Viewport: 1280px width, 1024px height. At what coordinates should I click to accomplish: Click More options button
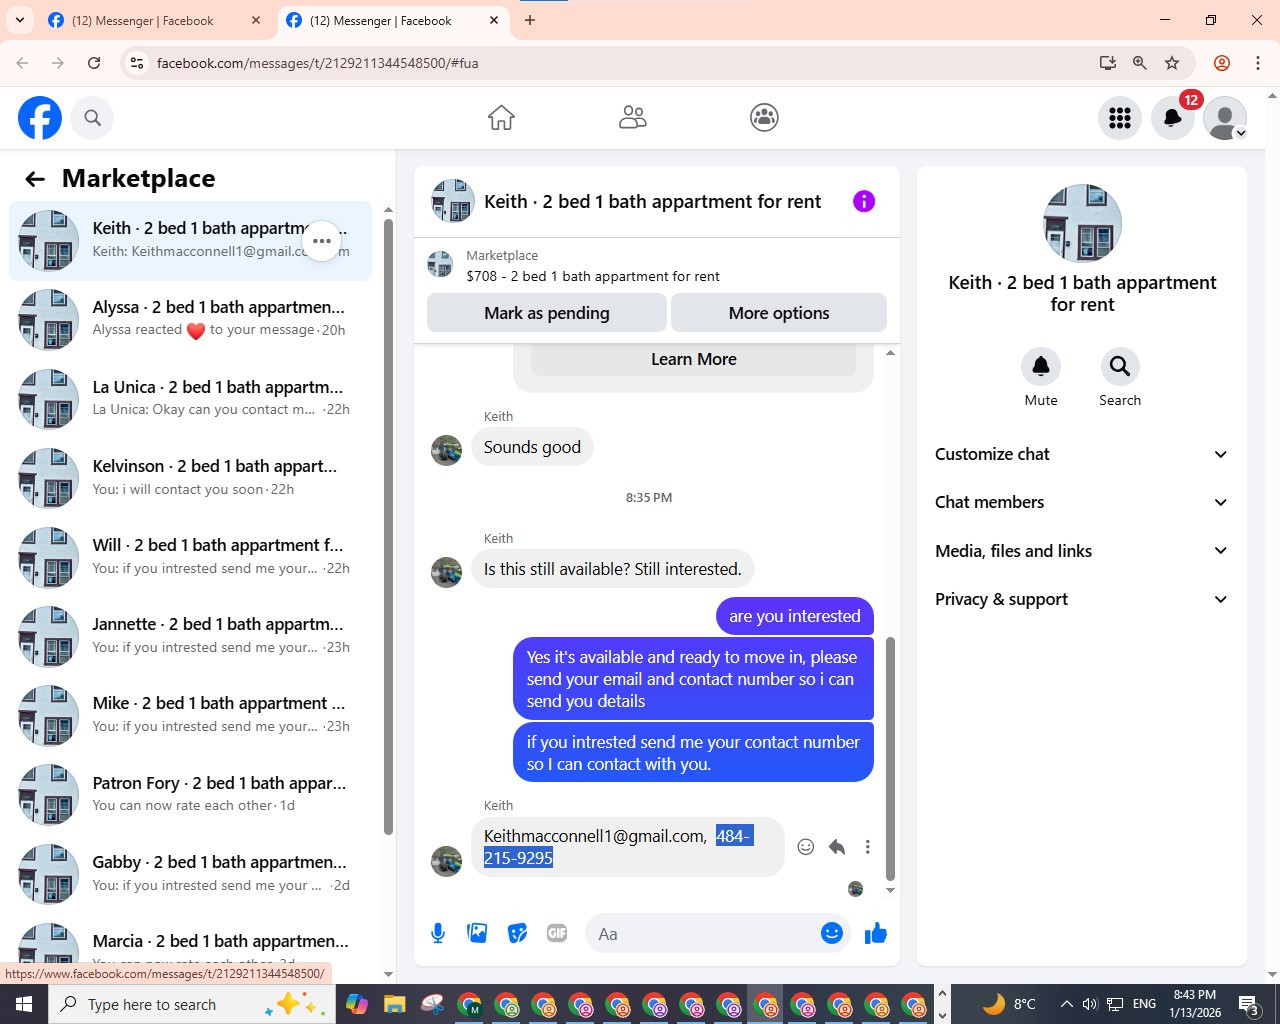[x=779, y=313]
